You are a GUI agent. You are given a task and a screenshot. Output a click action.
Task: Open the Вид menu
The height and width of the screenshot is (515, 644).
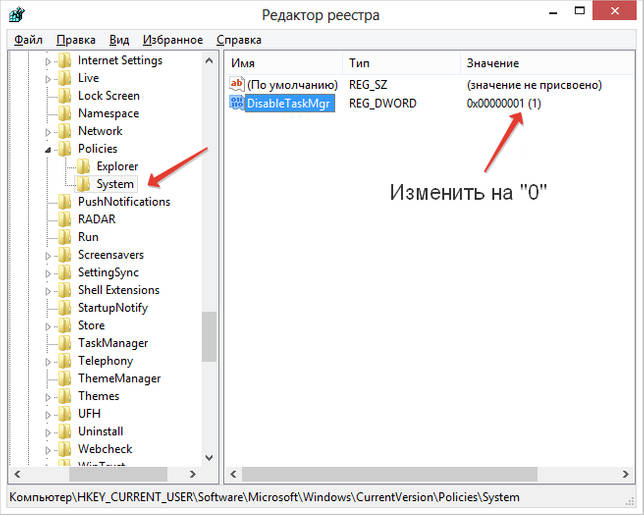(x=119, y=40)
